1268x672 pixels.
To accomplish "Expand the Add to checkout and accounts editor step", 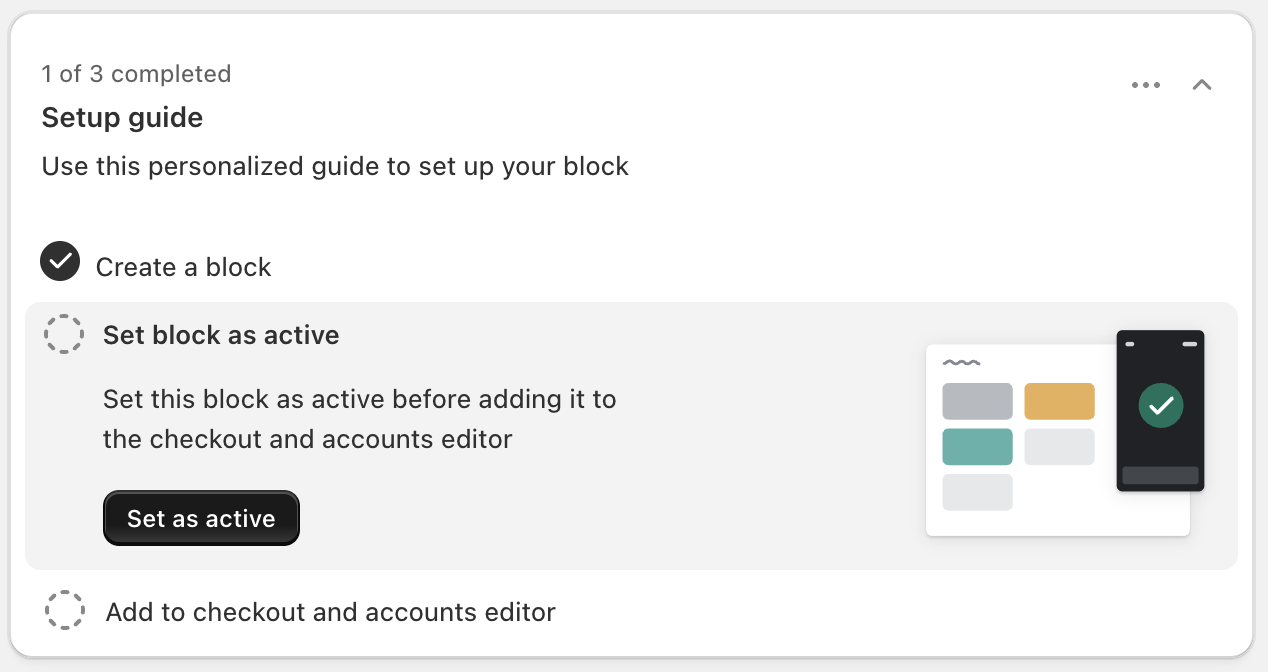I will click(x=330, y=611).
